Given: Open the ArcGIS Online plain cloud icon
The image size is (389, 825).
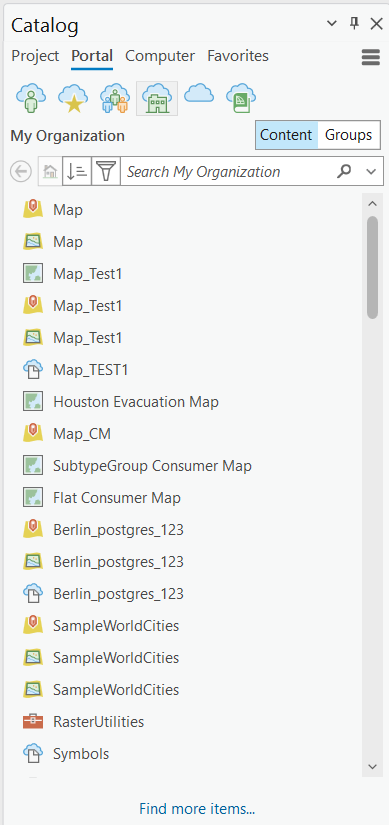Looking at the screenshot, I should pos(199,93).
